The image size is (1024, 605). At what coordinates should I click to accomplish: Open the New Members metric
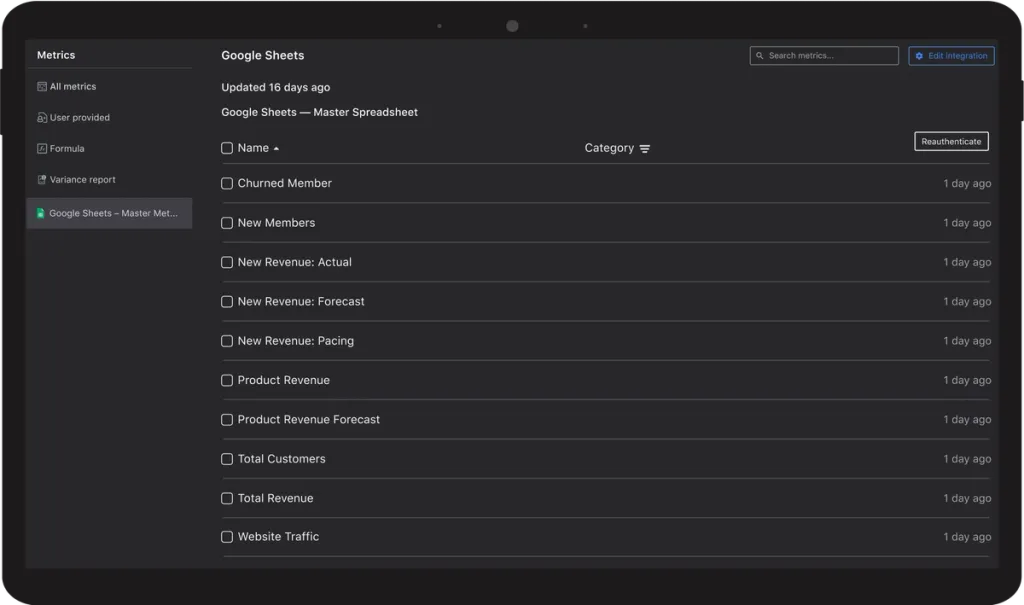(x=276, y=223)
